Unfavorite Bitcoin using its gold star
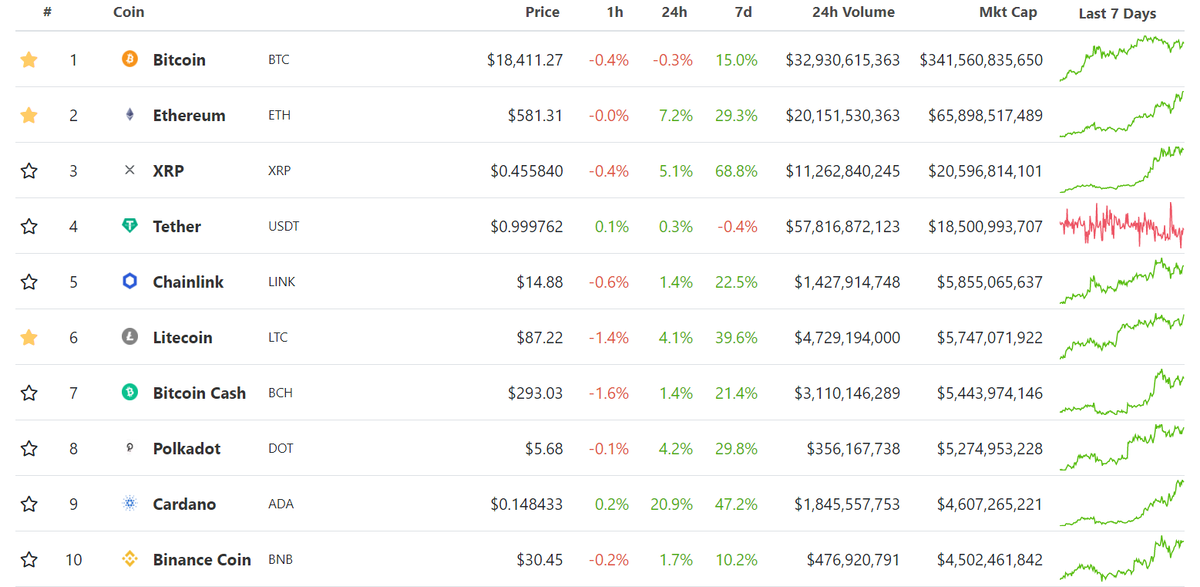Screen dimensions: 1200x587 pyautogui.click(x=29, y=60)
